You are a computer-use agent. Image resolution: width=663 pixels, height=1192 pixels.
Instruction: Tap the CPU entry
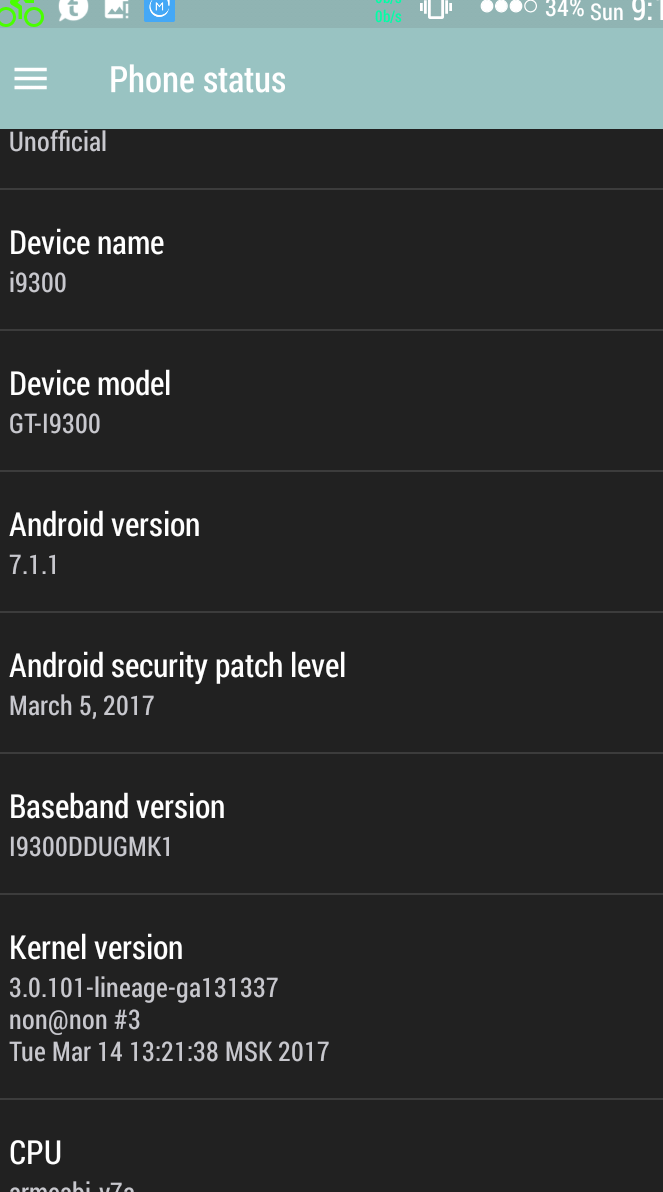[x=332, y=1146]
